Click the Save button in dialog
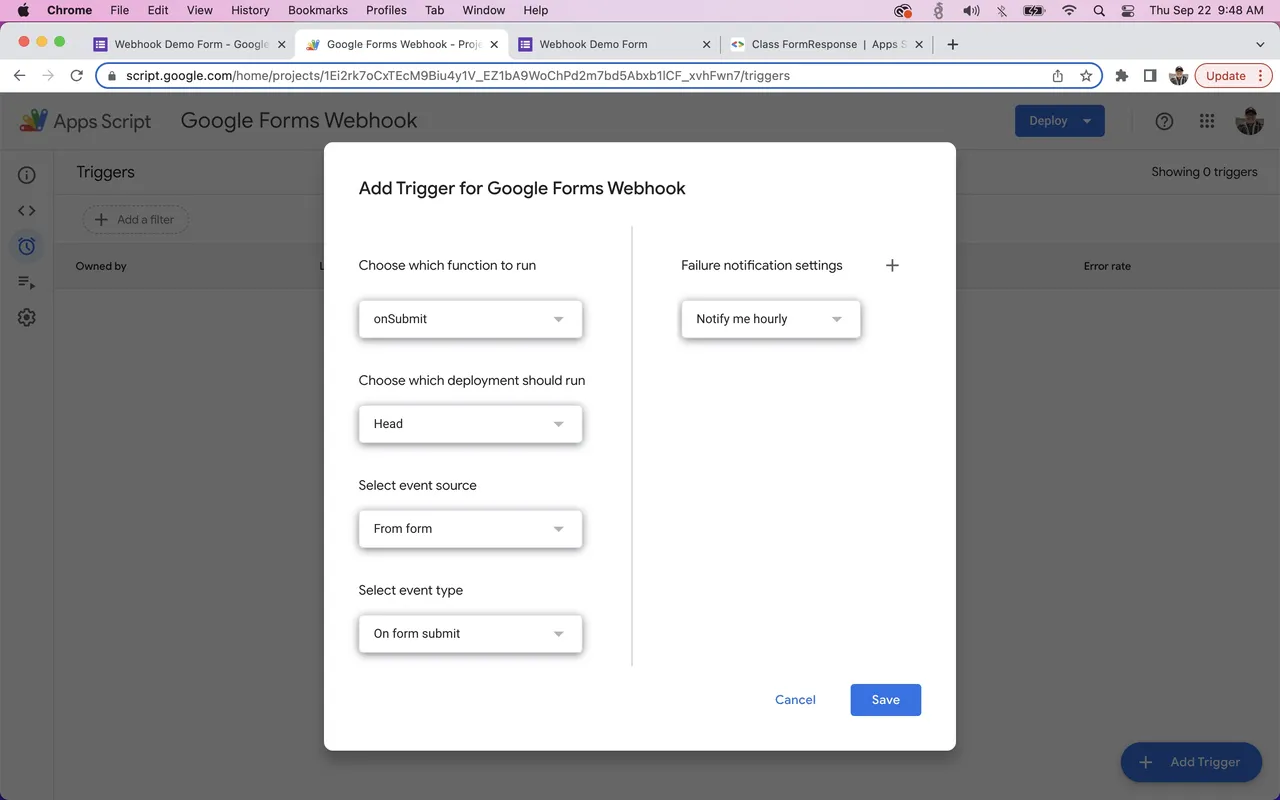The height and width of the screenshot is (800, 1280). [885, 700]
